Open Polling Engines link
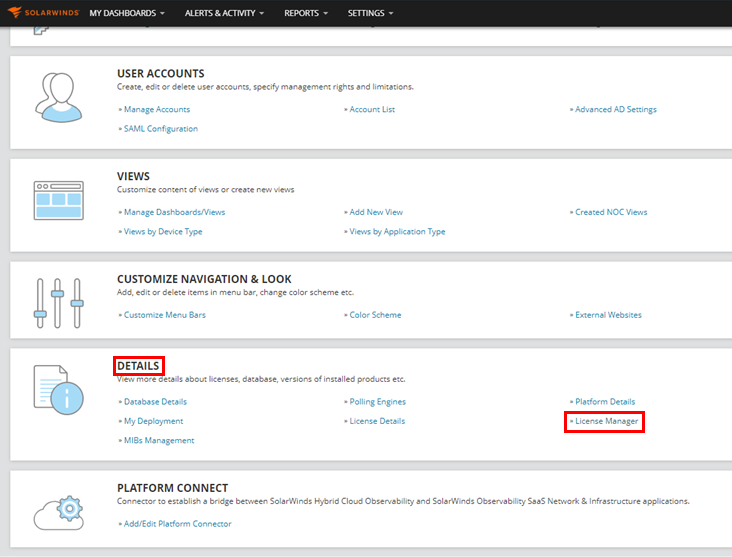The image size is (732, 557). pyautogui.click(x=377, y=402)
